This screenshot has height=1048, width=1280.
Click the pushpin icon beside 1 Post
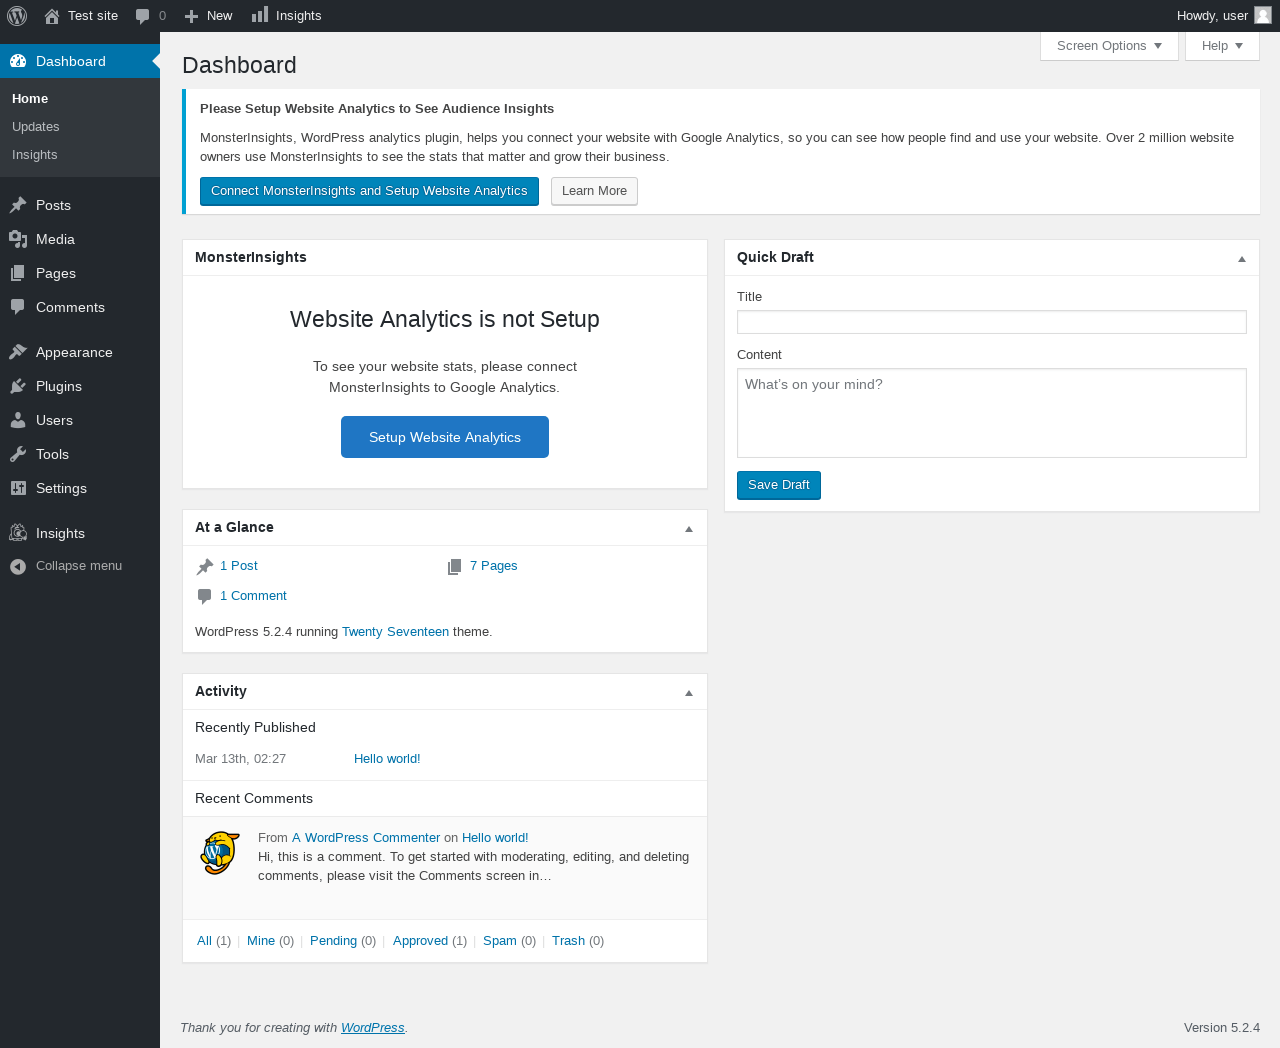pos(205,567)
